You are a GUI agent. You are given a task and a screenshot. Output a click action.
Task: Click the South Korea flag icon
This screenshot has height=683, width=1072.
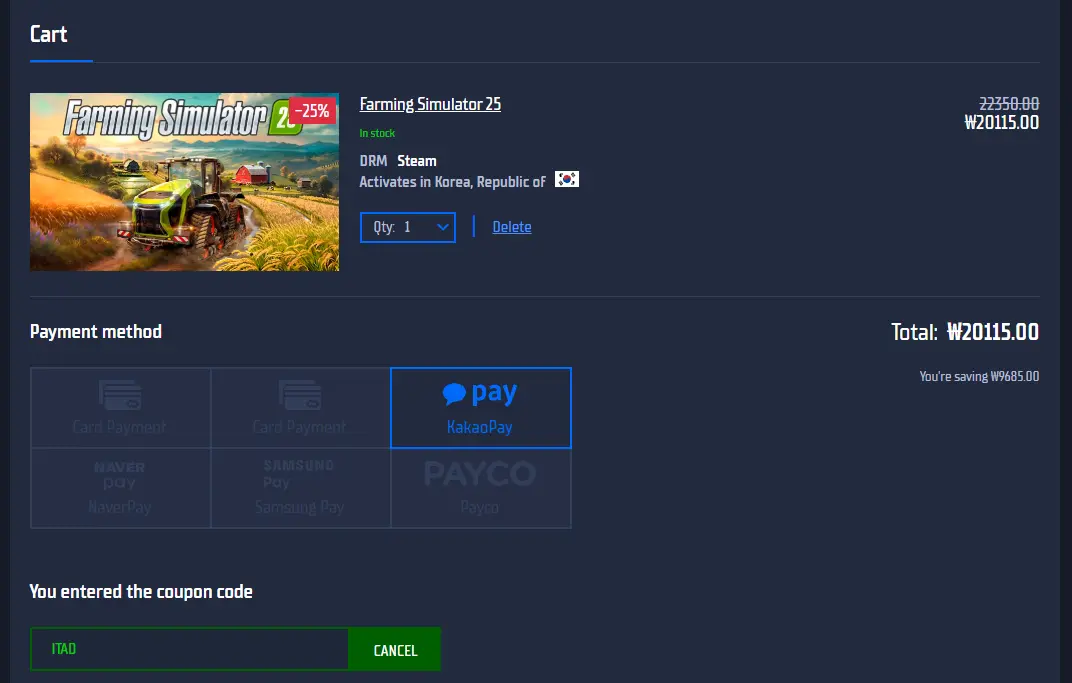pyautogui.click(x=567, y=179)
